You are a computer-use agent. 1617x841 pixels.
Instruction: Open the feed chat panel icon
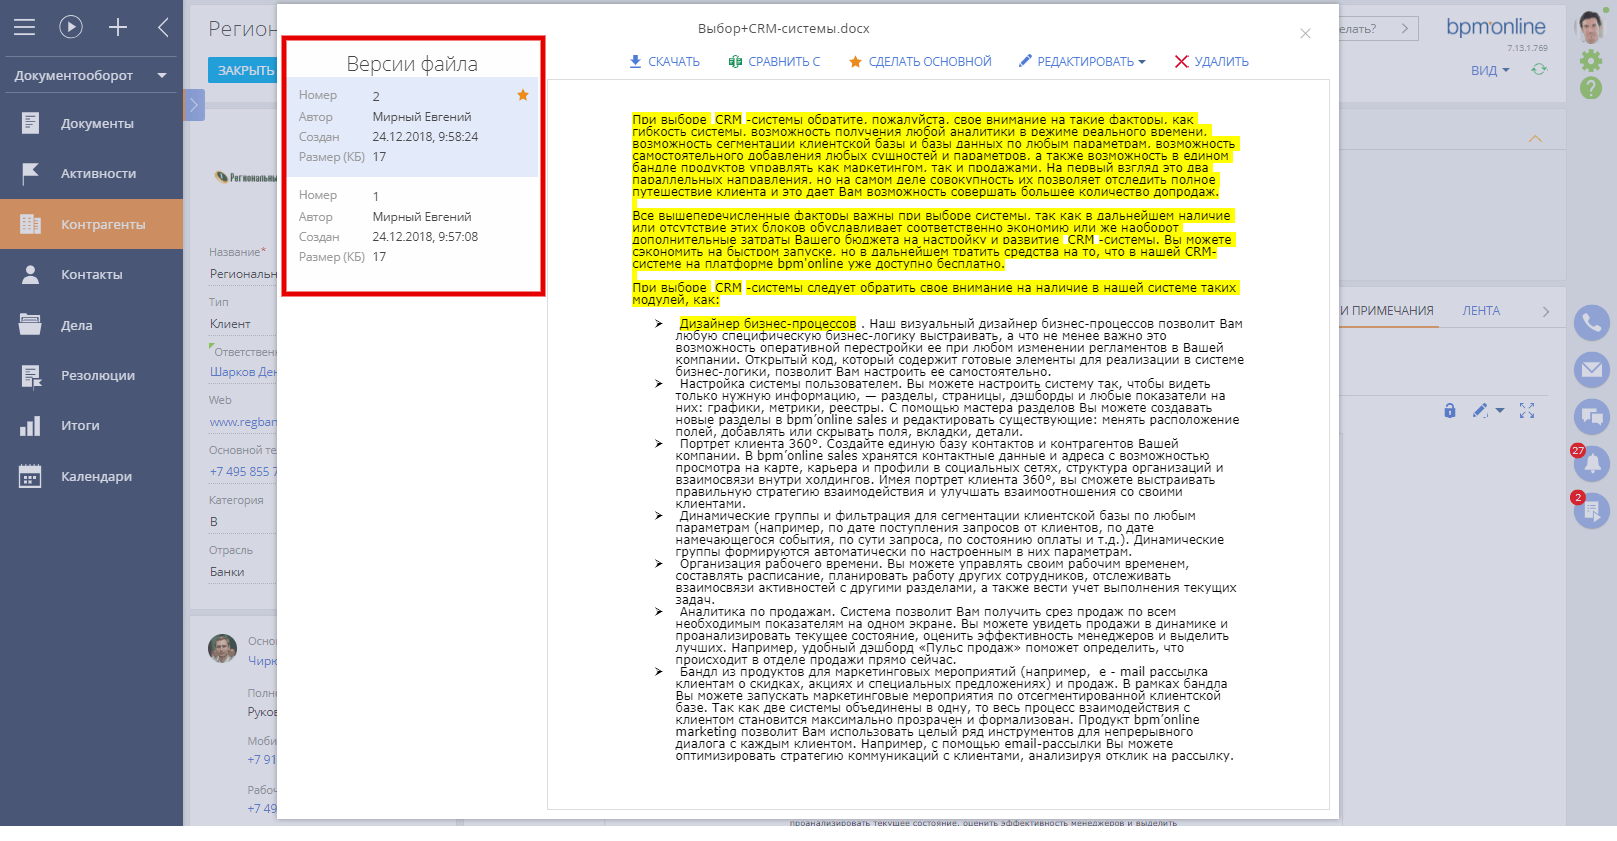click(x=1591, y=416)
